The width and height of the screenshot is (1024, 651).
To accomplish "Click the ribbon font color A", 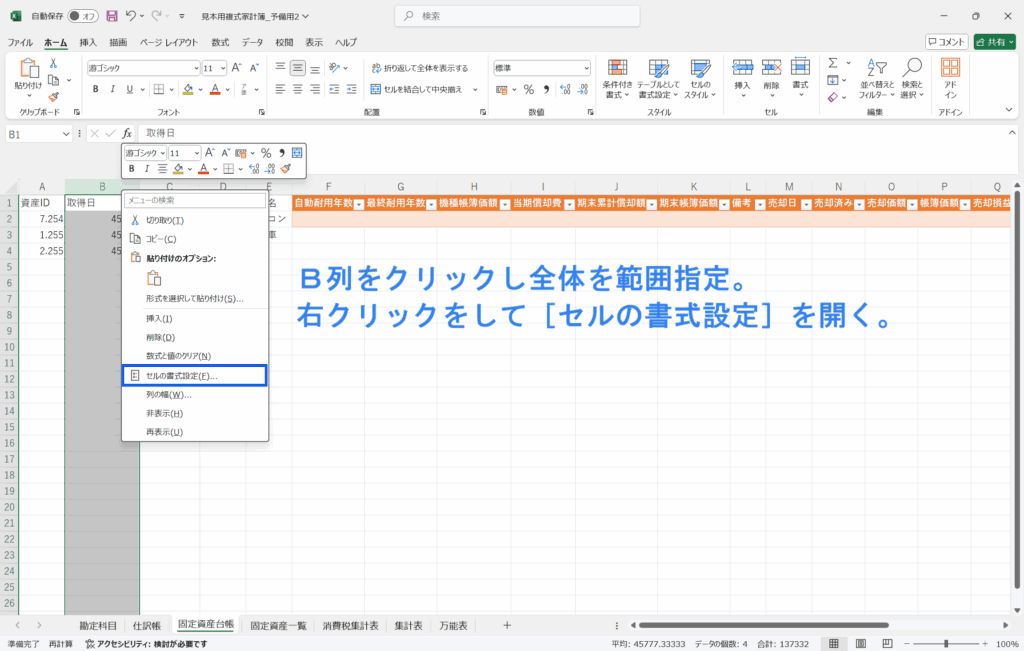I will point(215,89).
